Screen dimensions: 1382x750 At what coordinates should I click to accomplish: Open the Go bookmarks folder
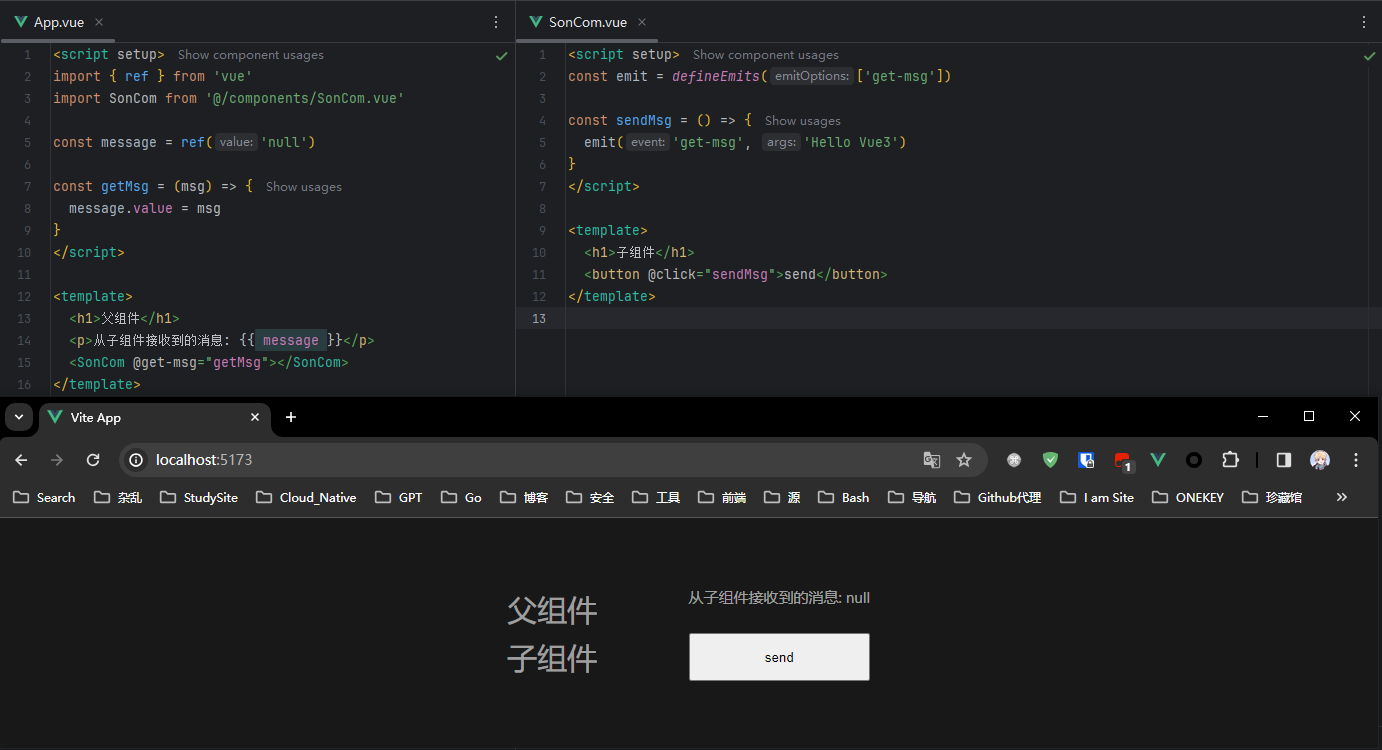462,497
